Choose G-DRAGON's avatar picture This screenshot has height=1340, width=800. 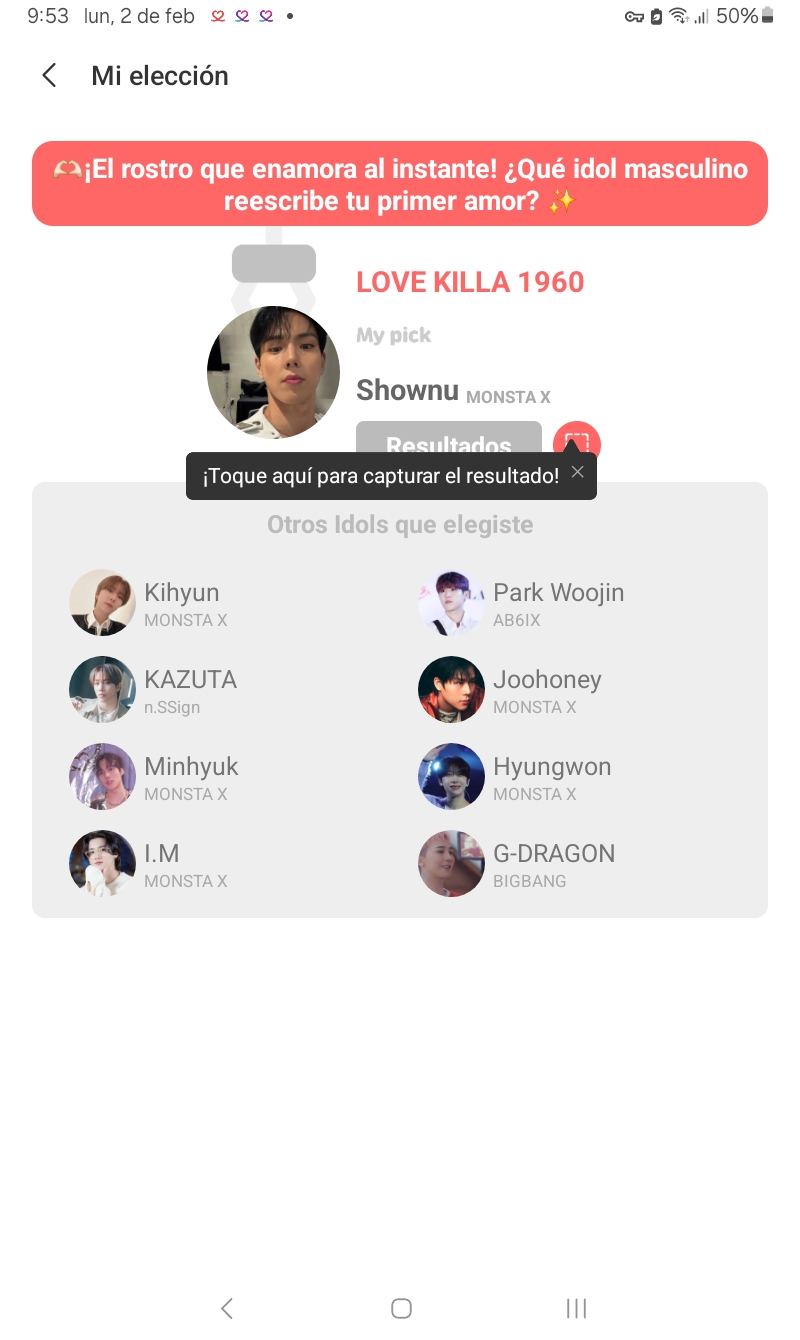(451, 863)
